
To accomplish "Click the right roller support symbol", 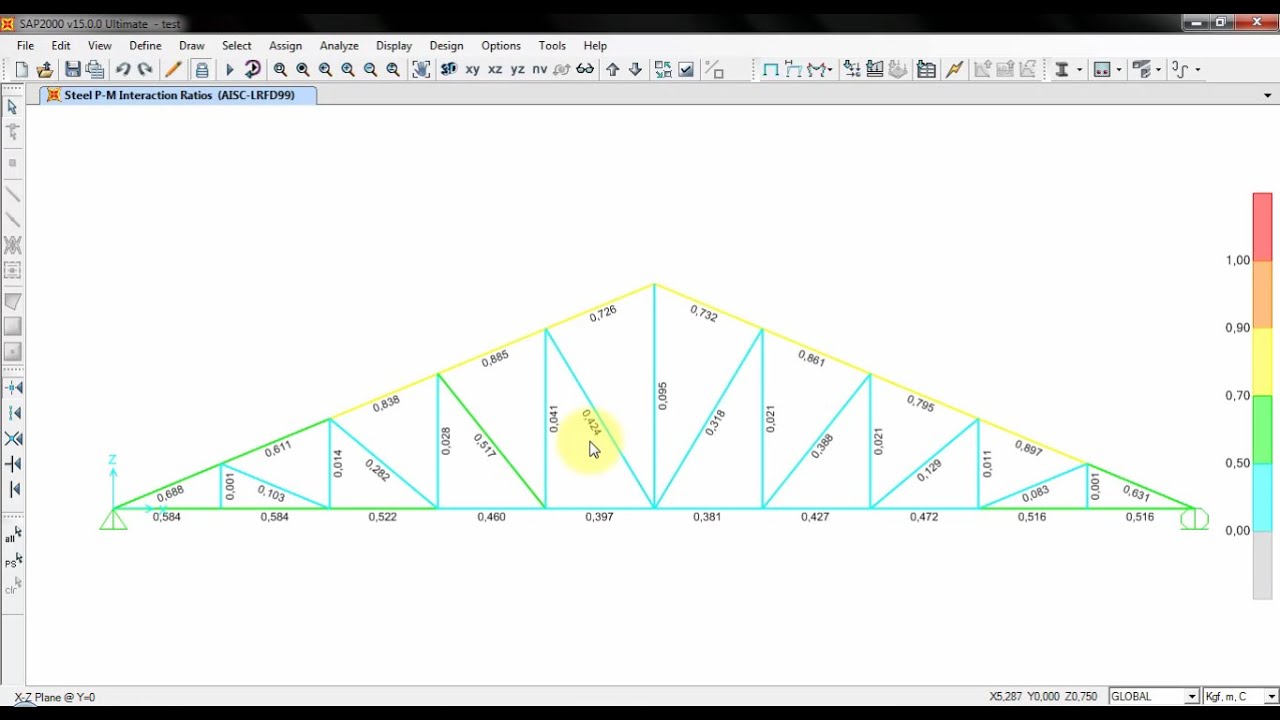I will [x=1194, y=519].
